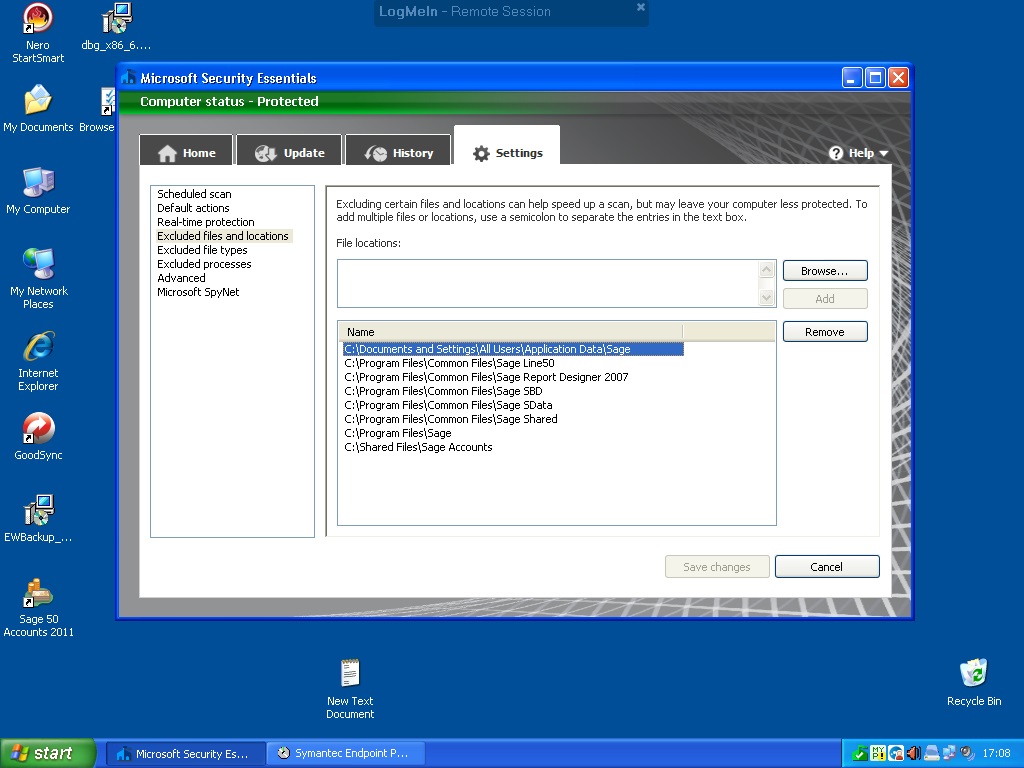Open Microsoft SpyNet settings
The width and height of the screenshot is (1024, 768).
(x=199, y=292)
